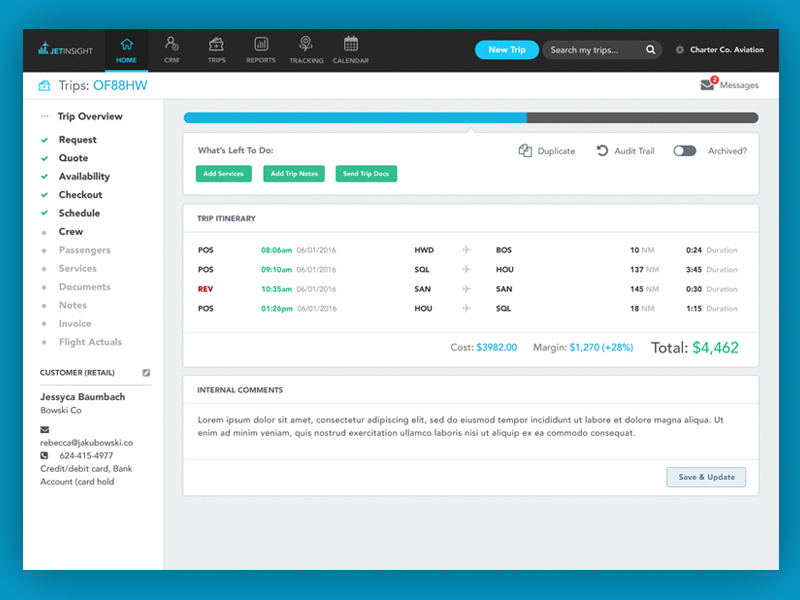Click Save & Update

(706, 477)
